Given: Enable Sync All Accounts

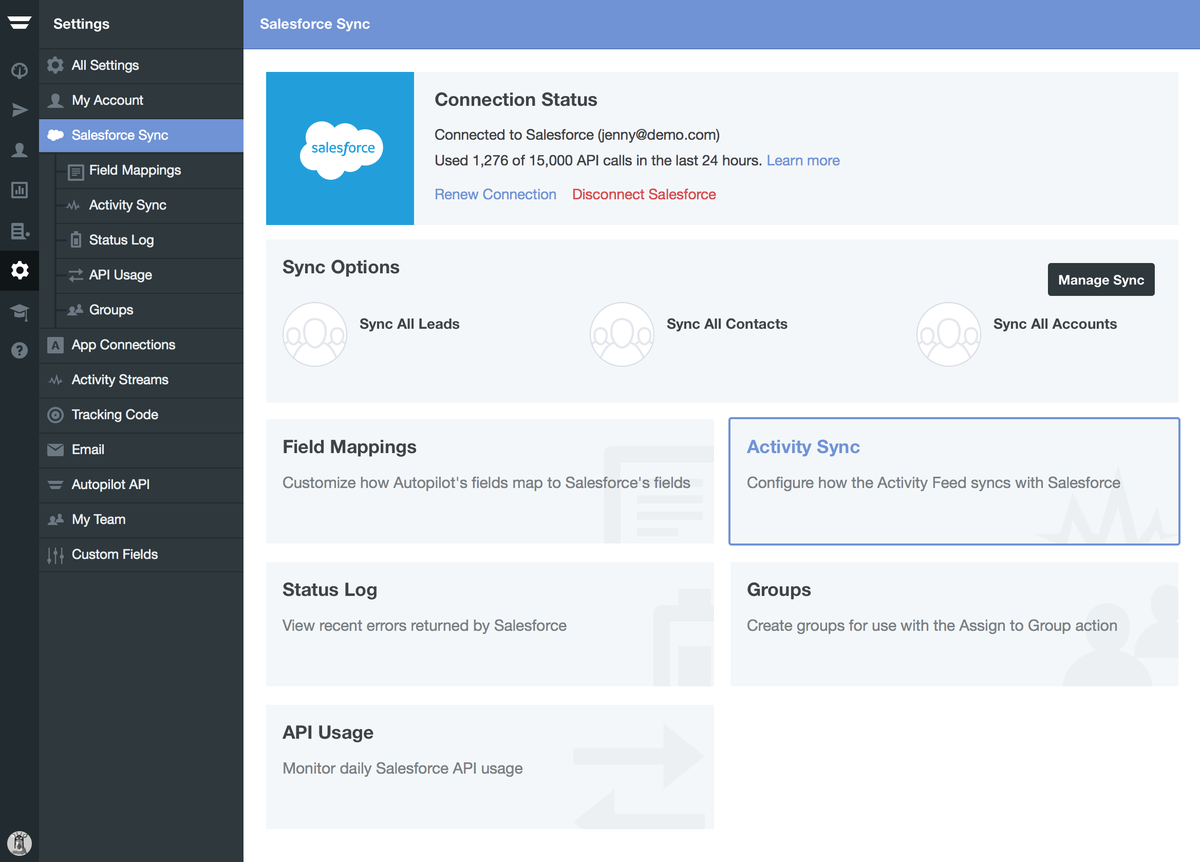Looking at the screenshot, I should (x=948, y=334).
